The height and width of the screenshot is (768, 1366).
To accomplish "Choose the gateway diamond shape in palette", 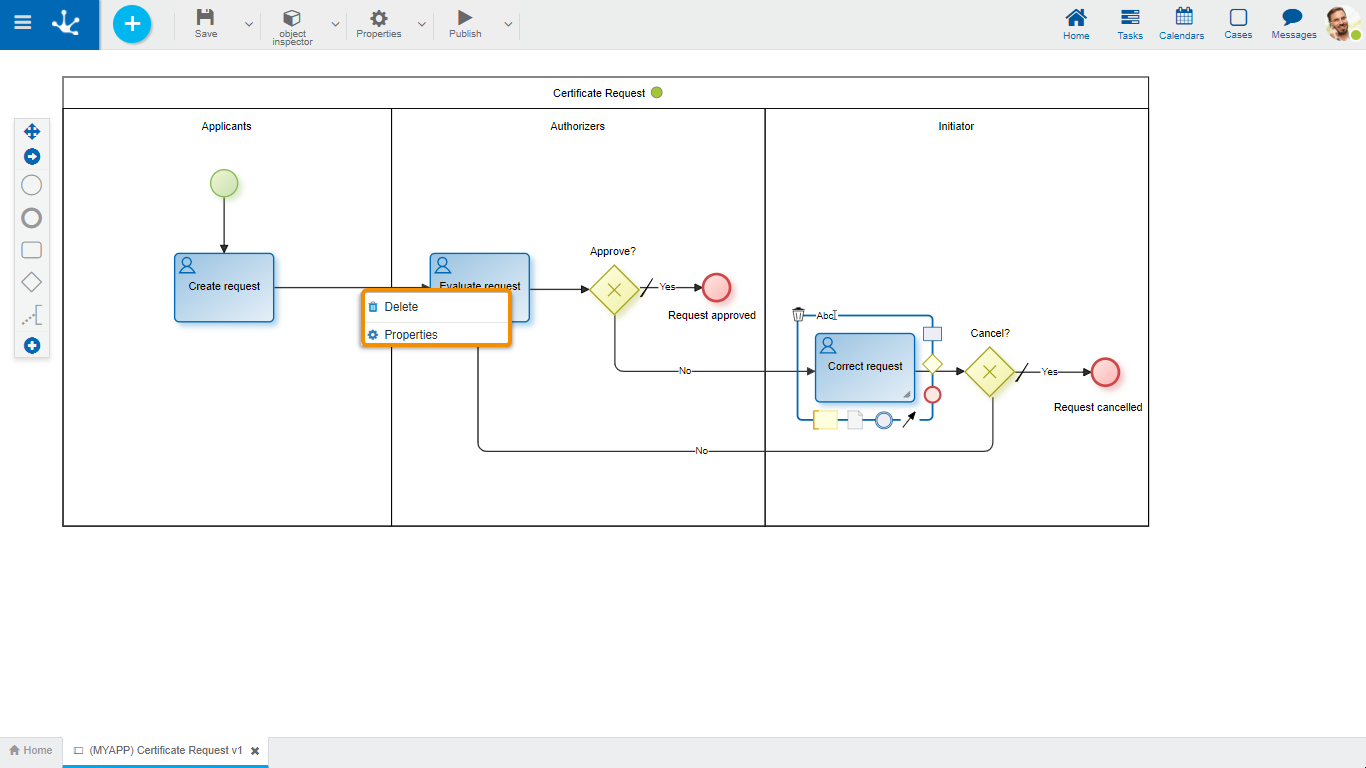I will [x=32, y=283].
